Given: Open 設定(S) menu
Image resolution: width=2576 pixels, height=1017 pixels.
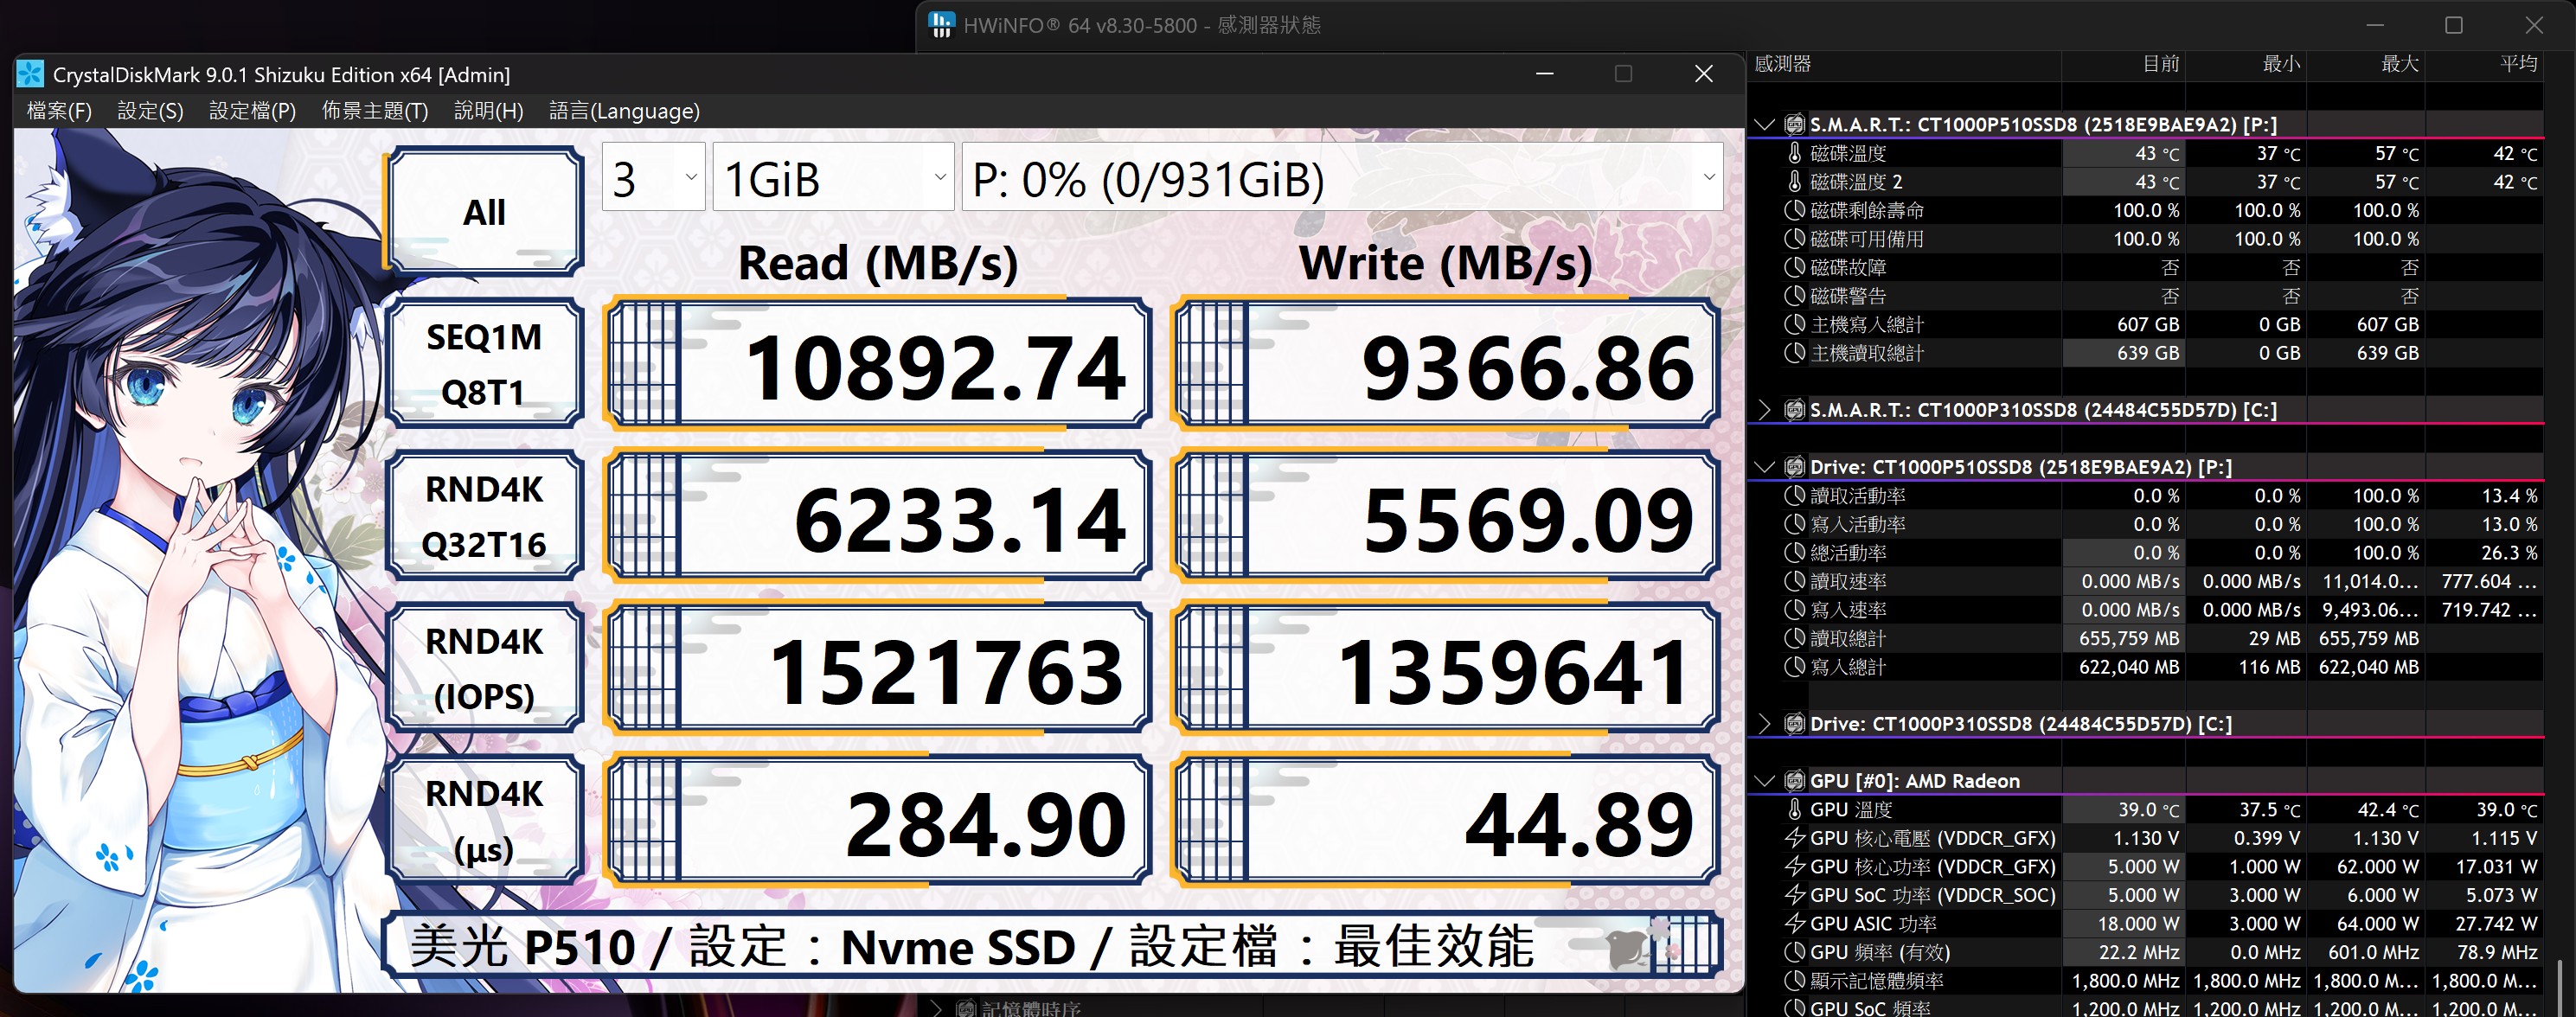Looking at the screenshot, I should tap(150, 111).
